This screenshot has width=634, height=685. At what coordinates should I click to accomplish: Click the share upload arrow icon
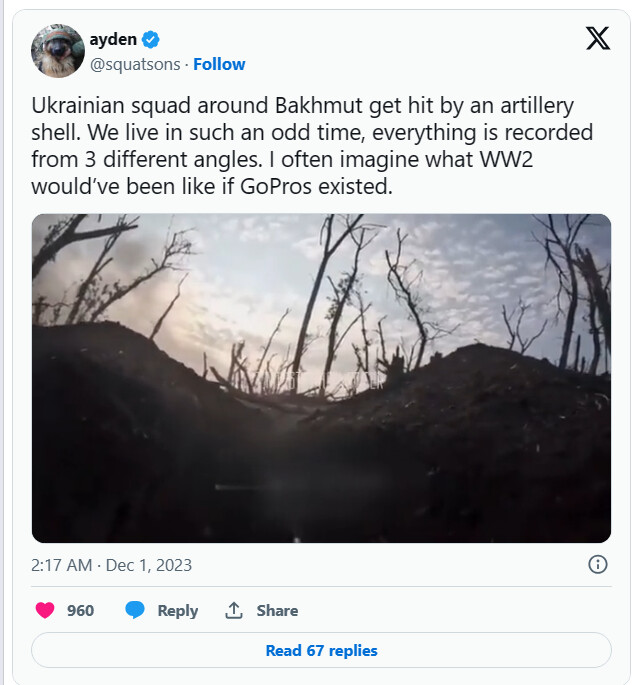coord(234,610)
